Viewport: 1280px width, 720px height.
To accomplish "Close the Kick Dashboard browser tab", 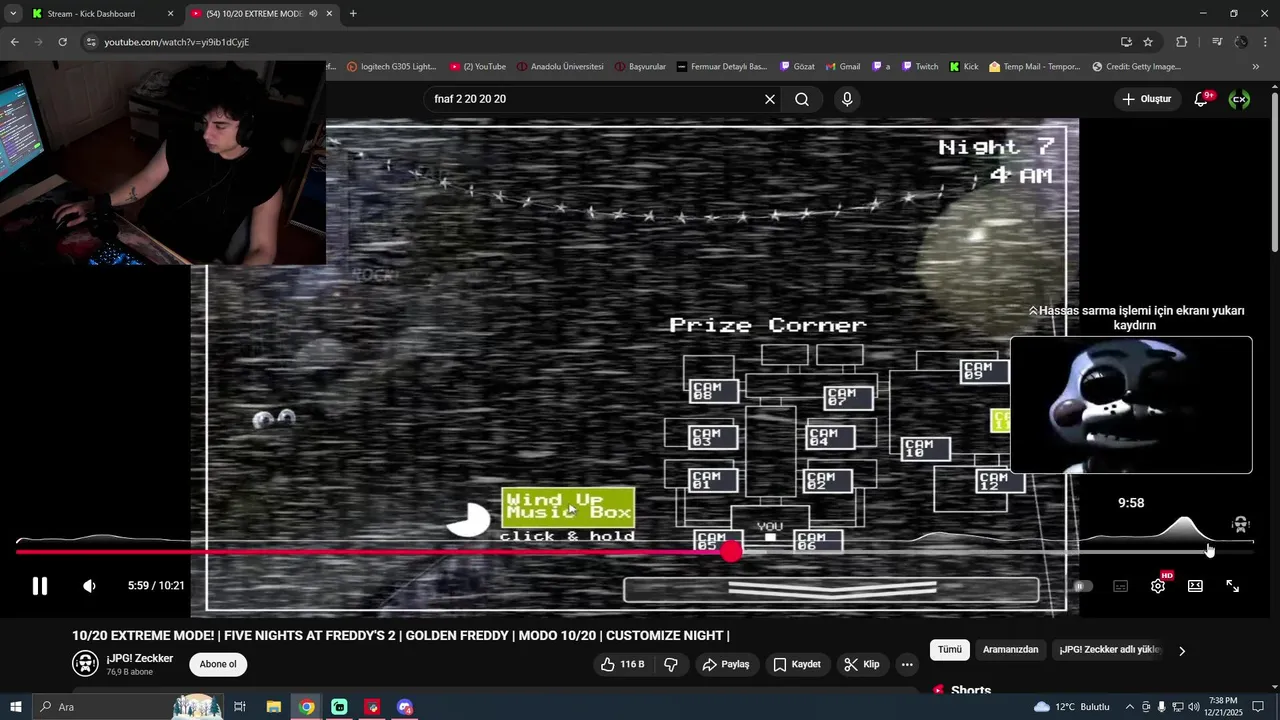I will [x=170, y=14].
